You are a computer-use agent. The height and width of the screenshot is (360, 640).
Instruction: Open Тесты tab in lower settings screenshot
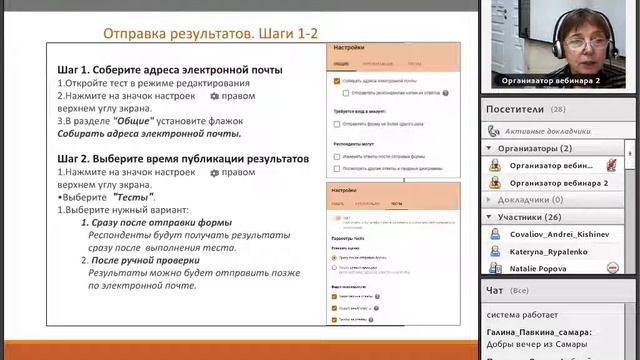(x=396, y=204)
